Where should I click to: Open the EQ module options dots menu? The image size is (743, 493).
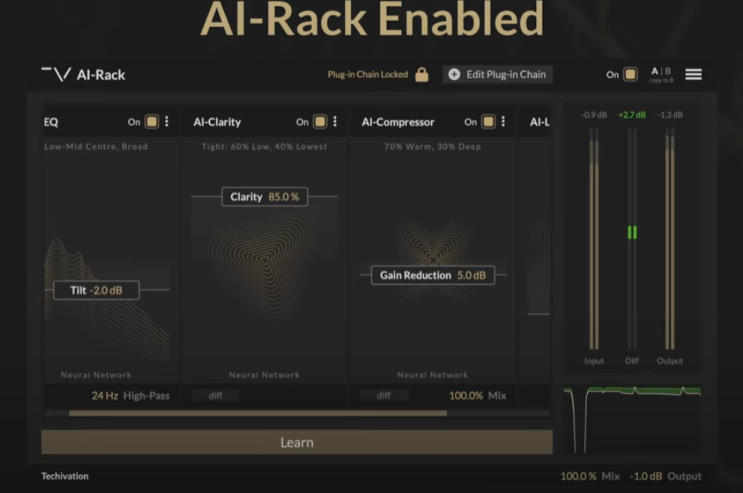pos(167,122)
